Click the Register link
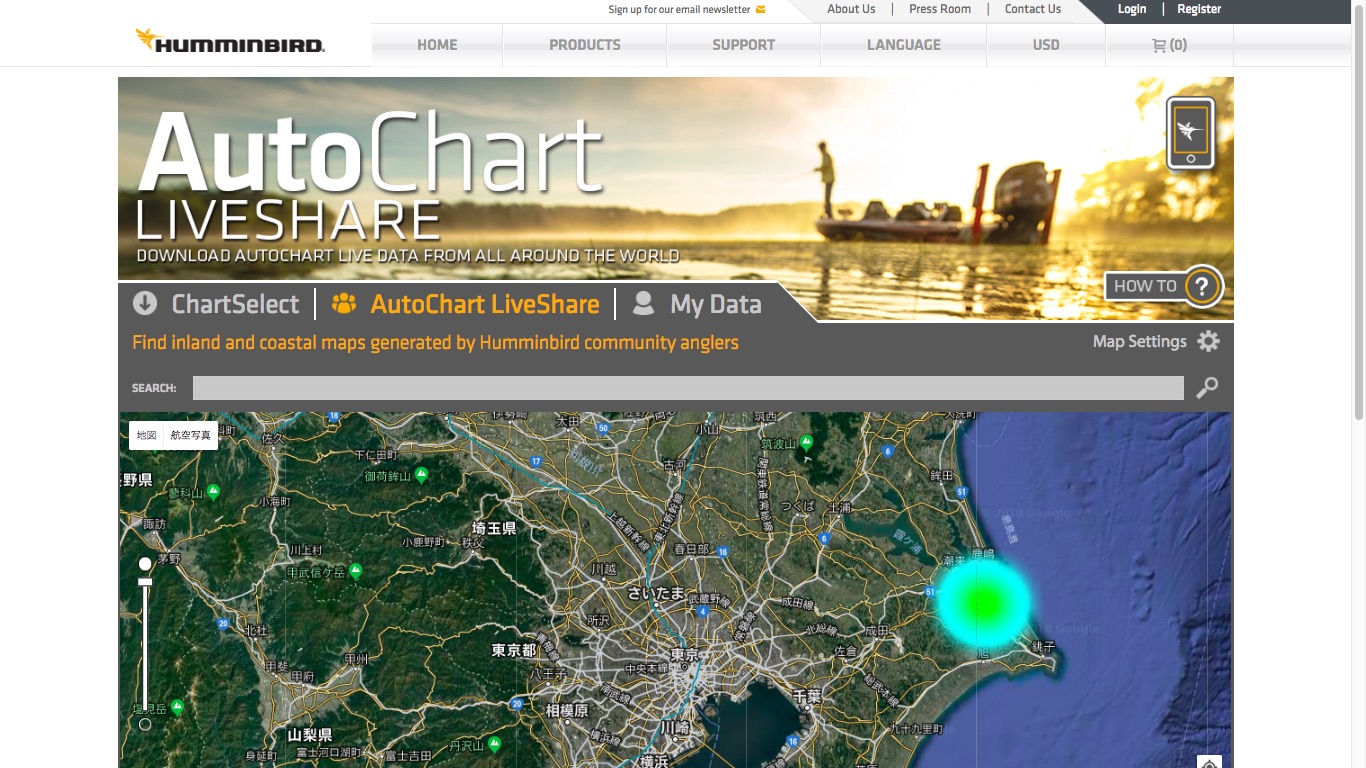1366x768 pixels. (1199, 9)
